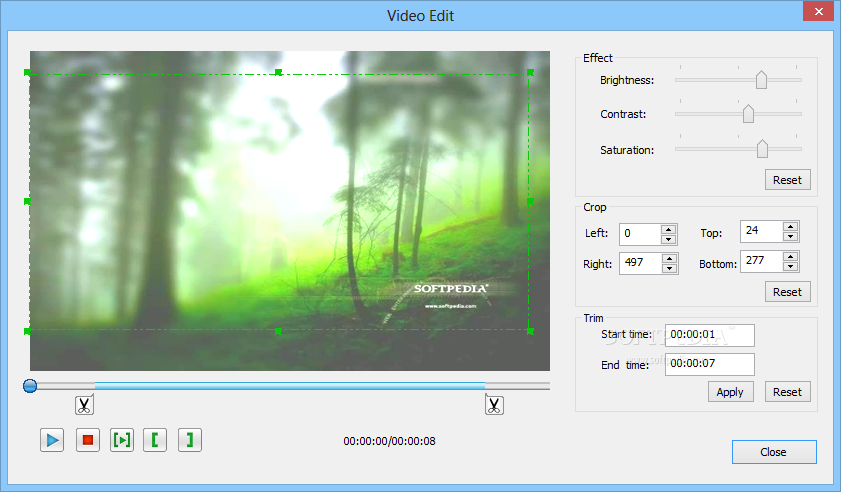Click the Contrast slider thumb
Viewport: 841px width, 492px height.
click(748, 114)
